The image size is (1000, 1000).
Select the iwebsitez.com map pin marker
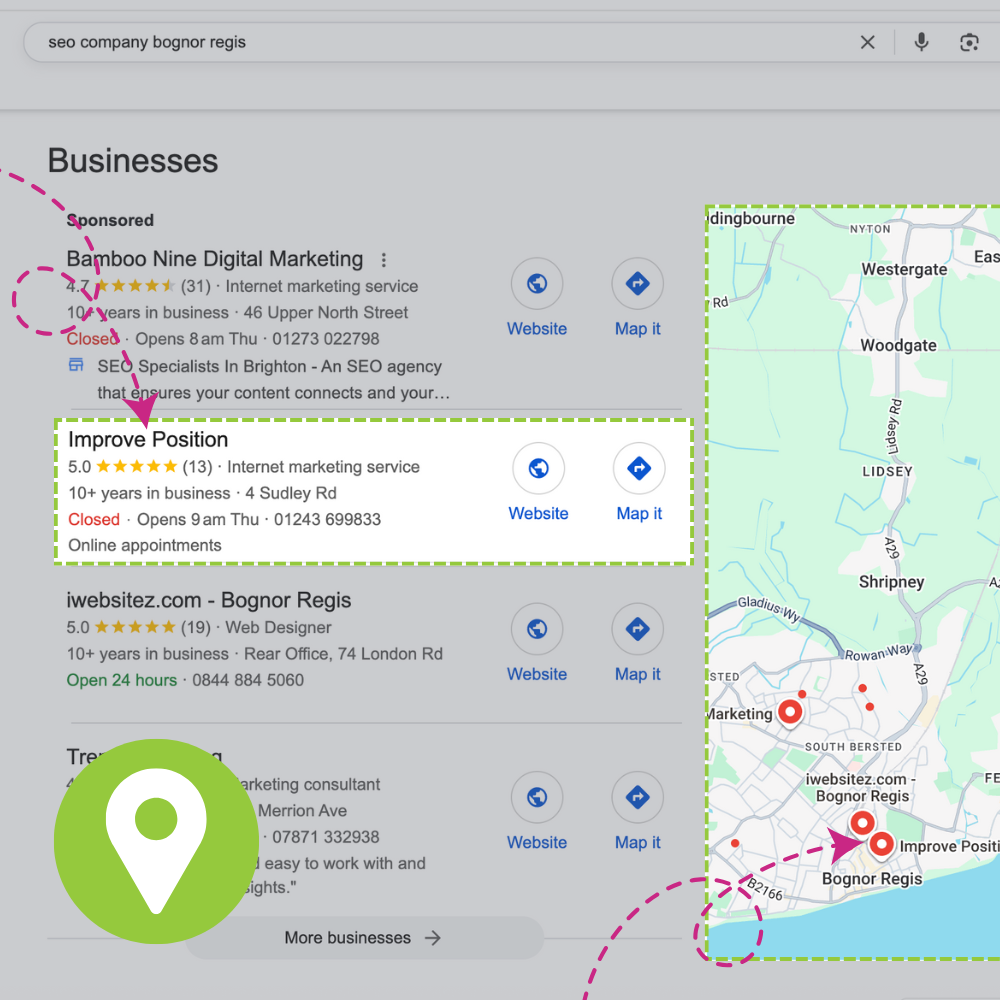861,823
